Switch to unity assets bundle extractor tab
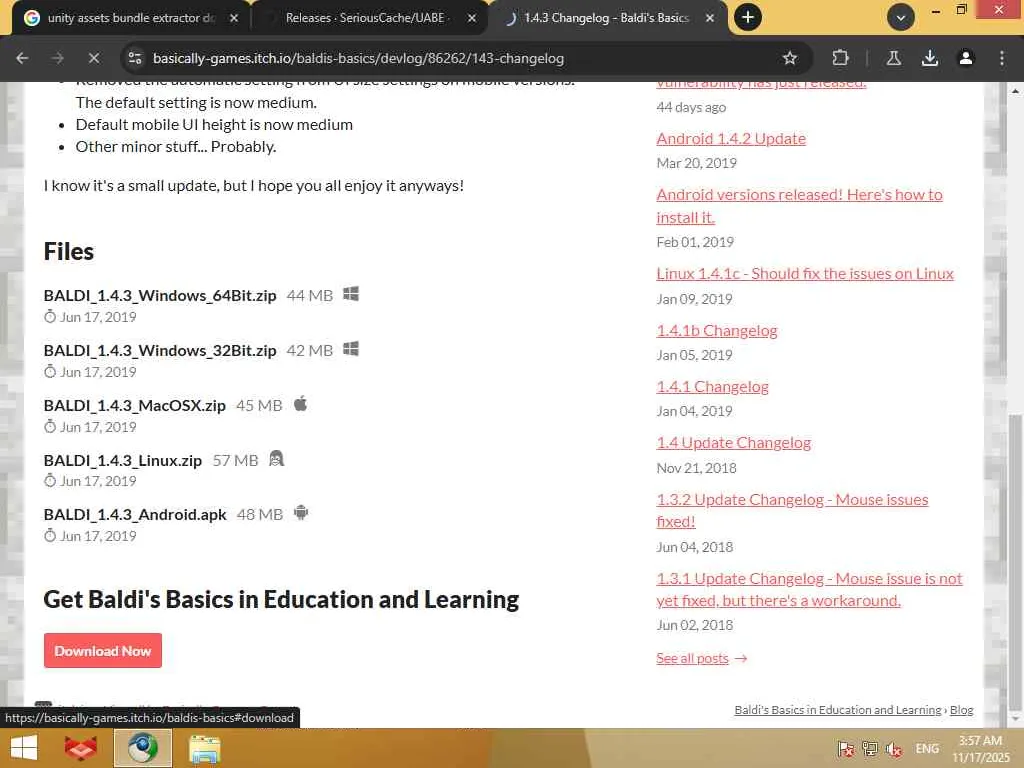The width and height of the screenshot is (1024, 768). click(129, 18)
